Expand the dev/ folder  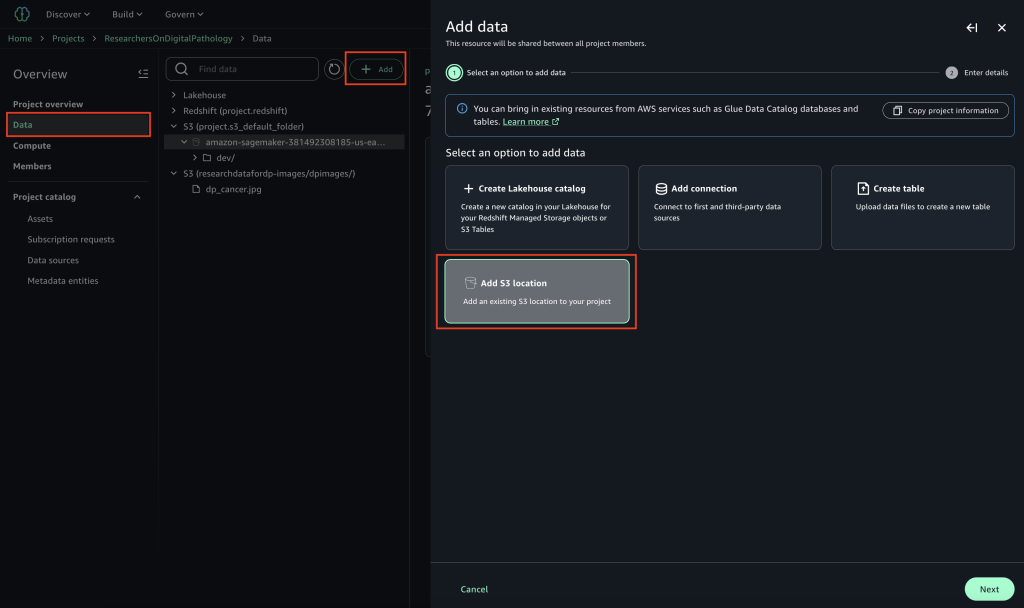195,158
